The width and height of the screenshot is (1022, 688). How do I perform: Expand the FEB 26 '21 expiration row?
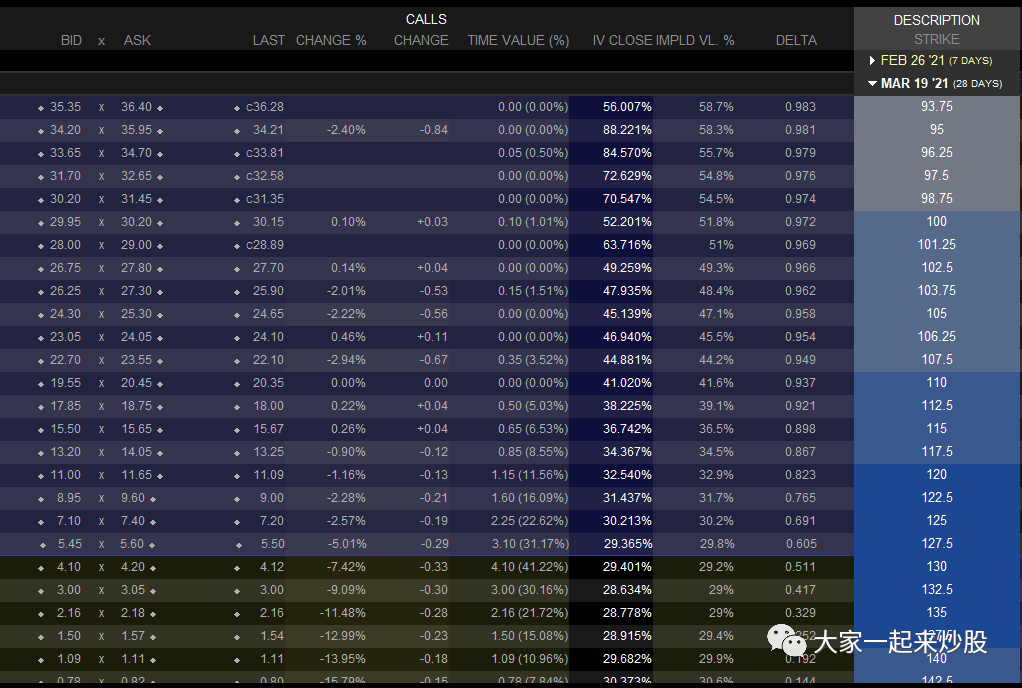click(x=872, y=61)
